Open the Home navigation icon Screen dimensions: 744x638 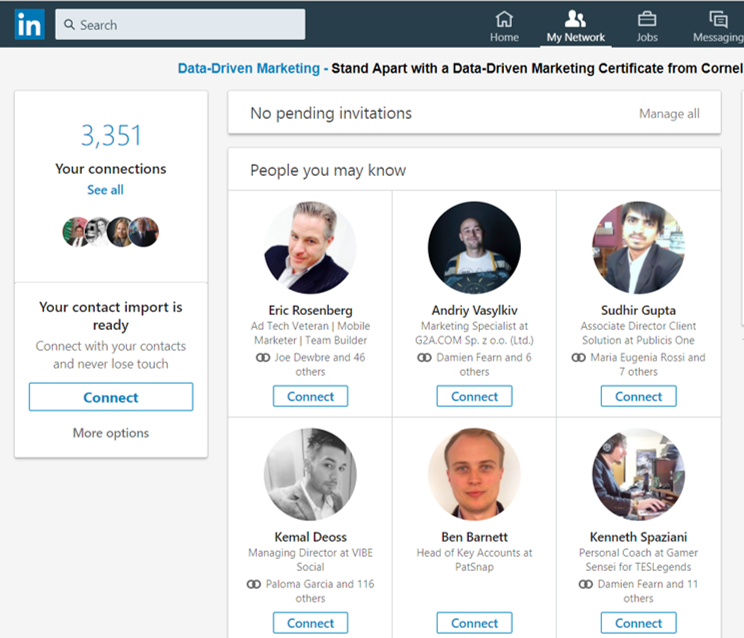(x=504, y=19)
